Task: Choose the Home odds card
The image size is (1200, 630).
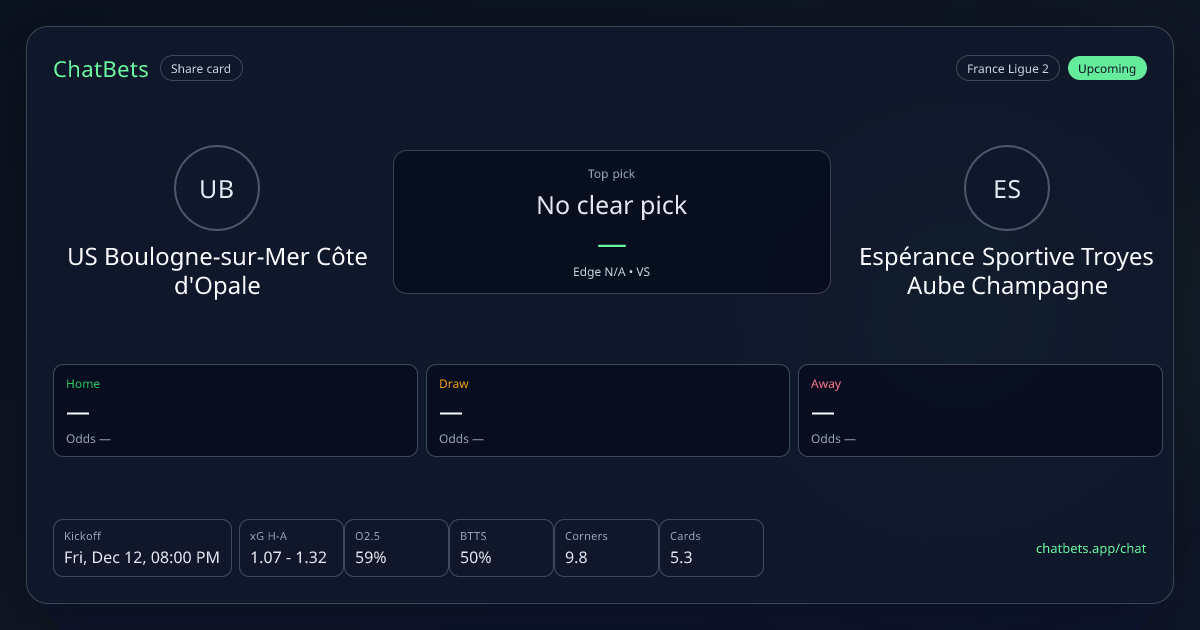Action: [235, 410]
